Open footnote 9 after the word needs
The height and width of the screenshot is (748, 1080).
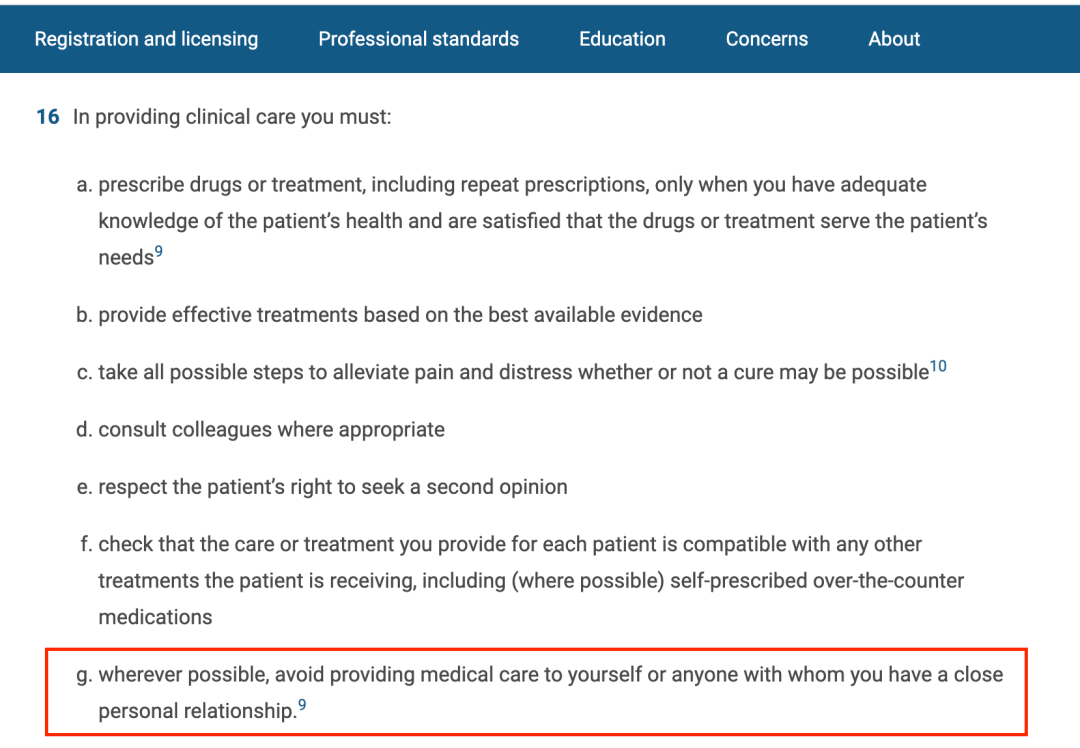point(158,251)
